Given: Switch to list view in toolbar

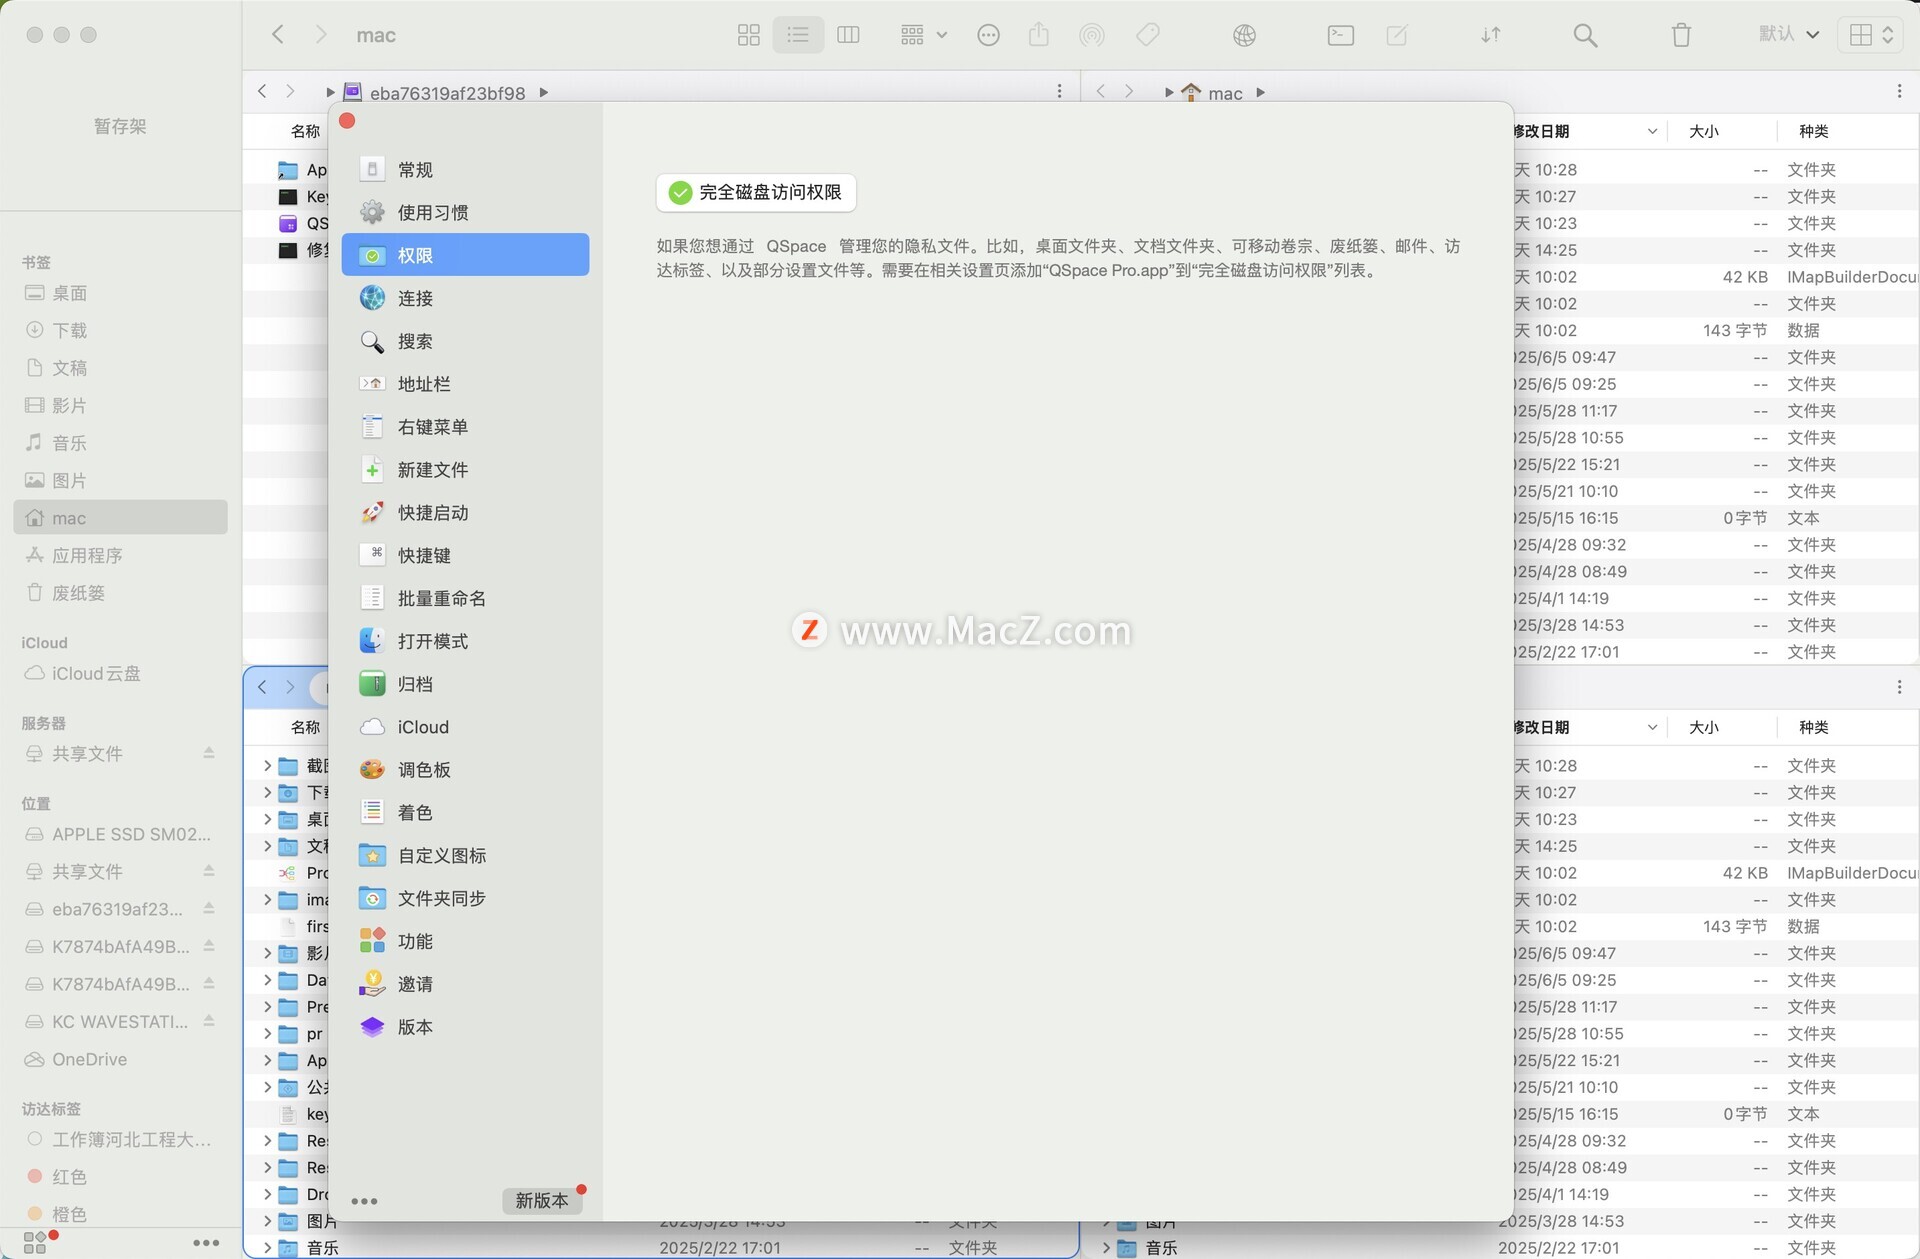Looking at the screenshot, I should [798, 35].
